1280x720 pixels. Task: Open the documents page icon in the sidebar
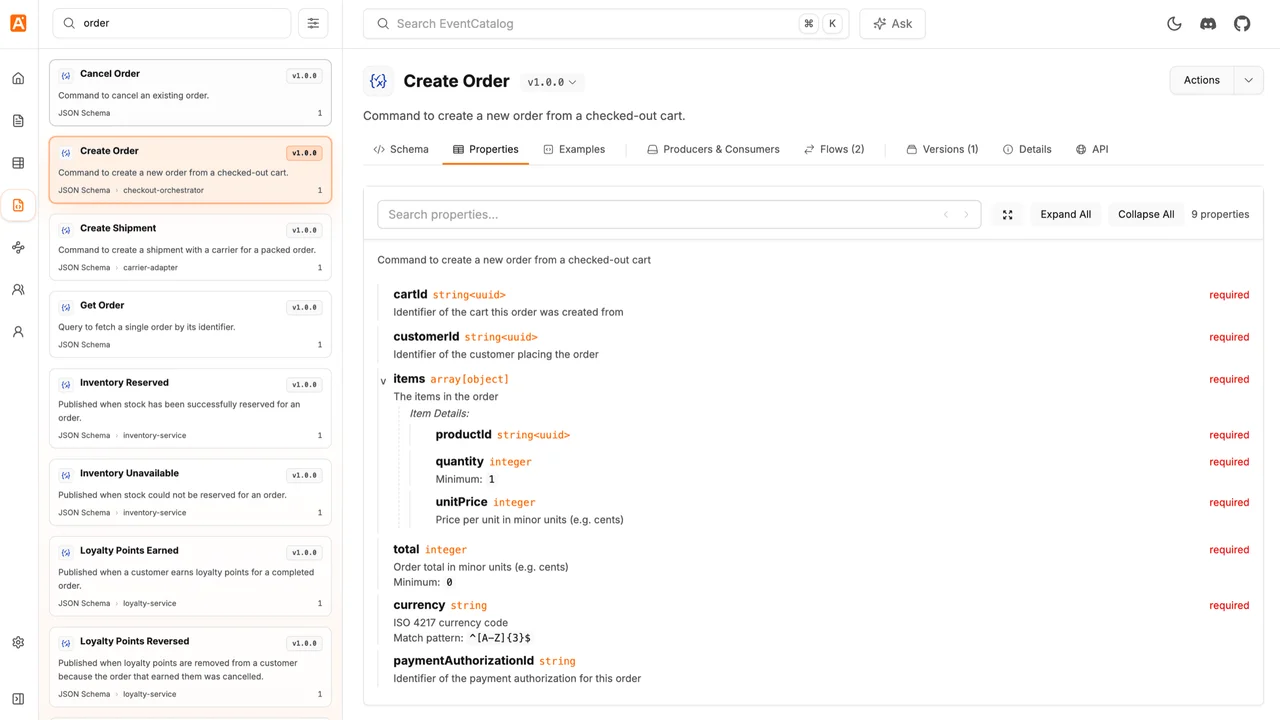click(x=18, y=121)
